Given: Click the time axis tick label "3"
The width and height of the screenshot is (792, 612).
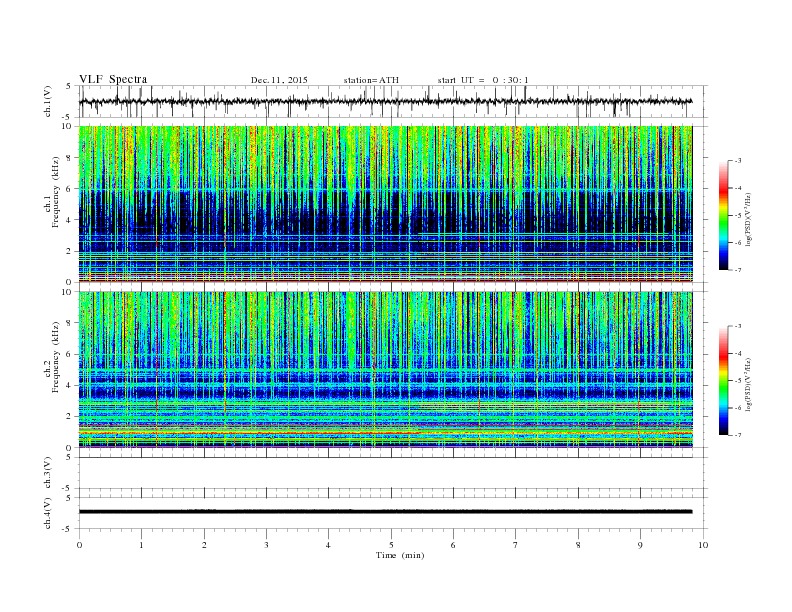Looking at the screenshot, I should coord(266,545).
